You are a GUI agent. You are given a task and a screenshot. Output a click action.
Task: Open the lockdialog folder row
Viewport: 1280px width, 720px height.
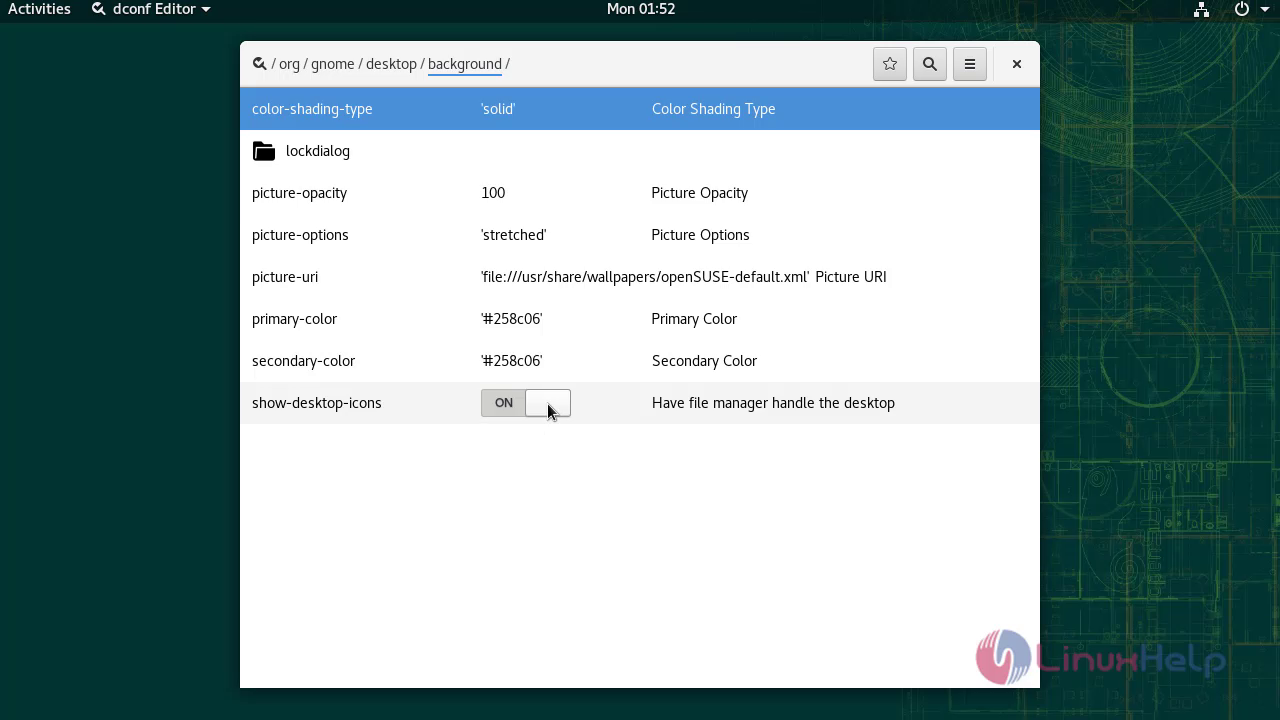640,151
